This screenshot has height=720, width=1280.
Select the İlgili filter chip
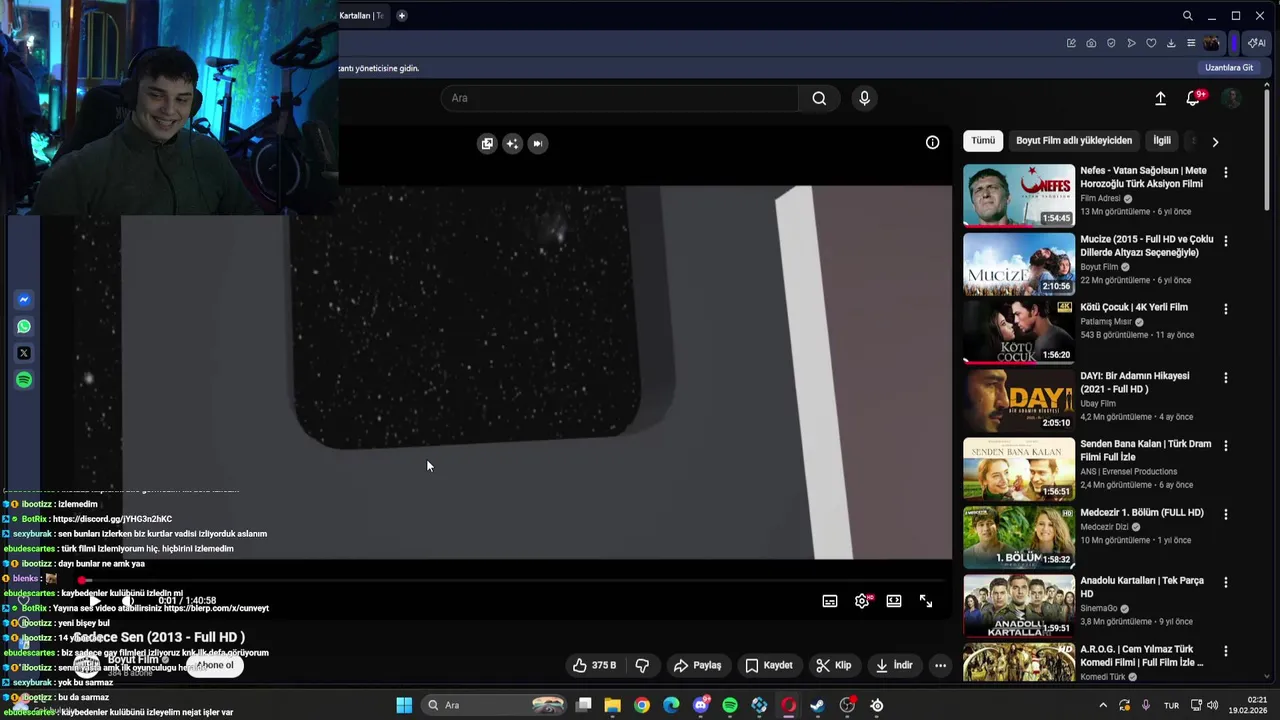[x=1162, y=141]
